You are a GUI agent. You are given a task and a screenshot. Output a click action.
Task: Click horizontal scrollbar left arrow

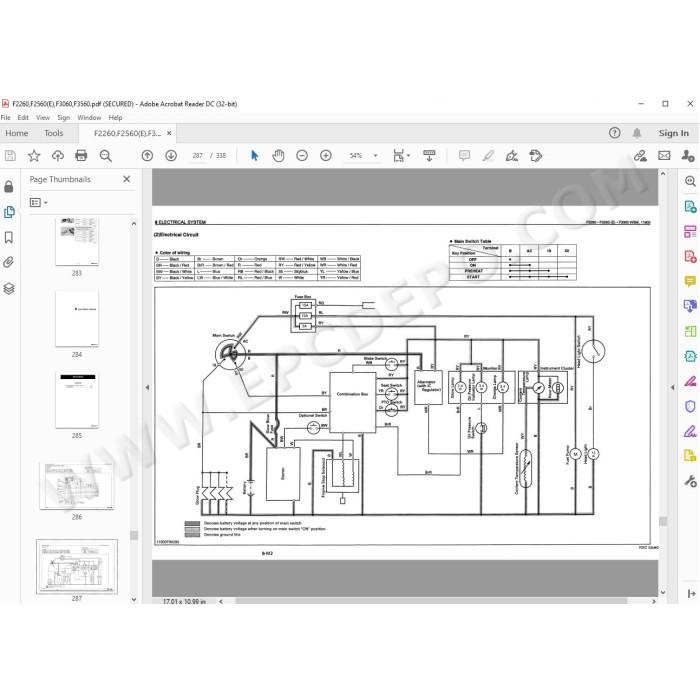coord(221,601)
